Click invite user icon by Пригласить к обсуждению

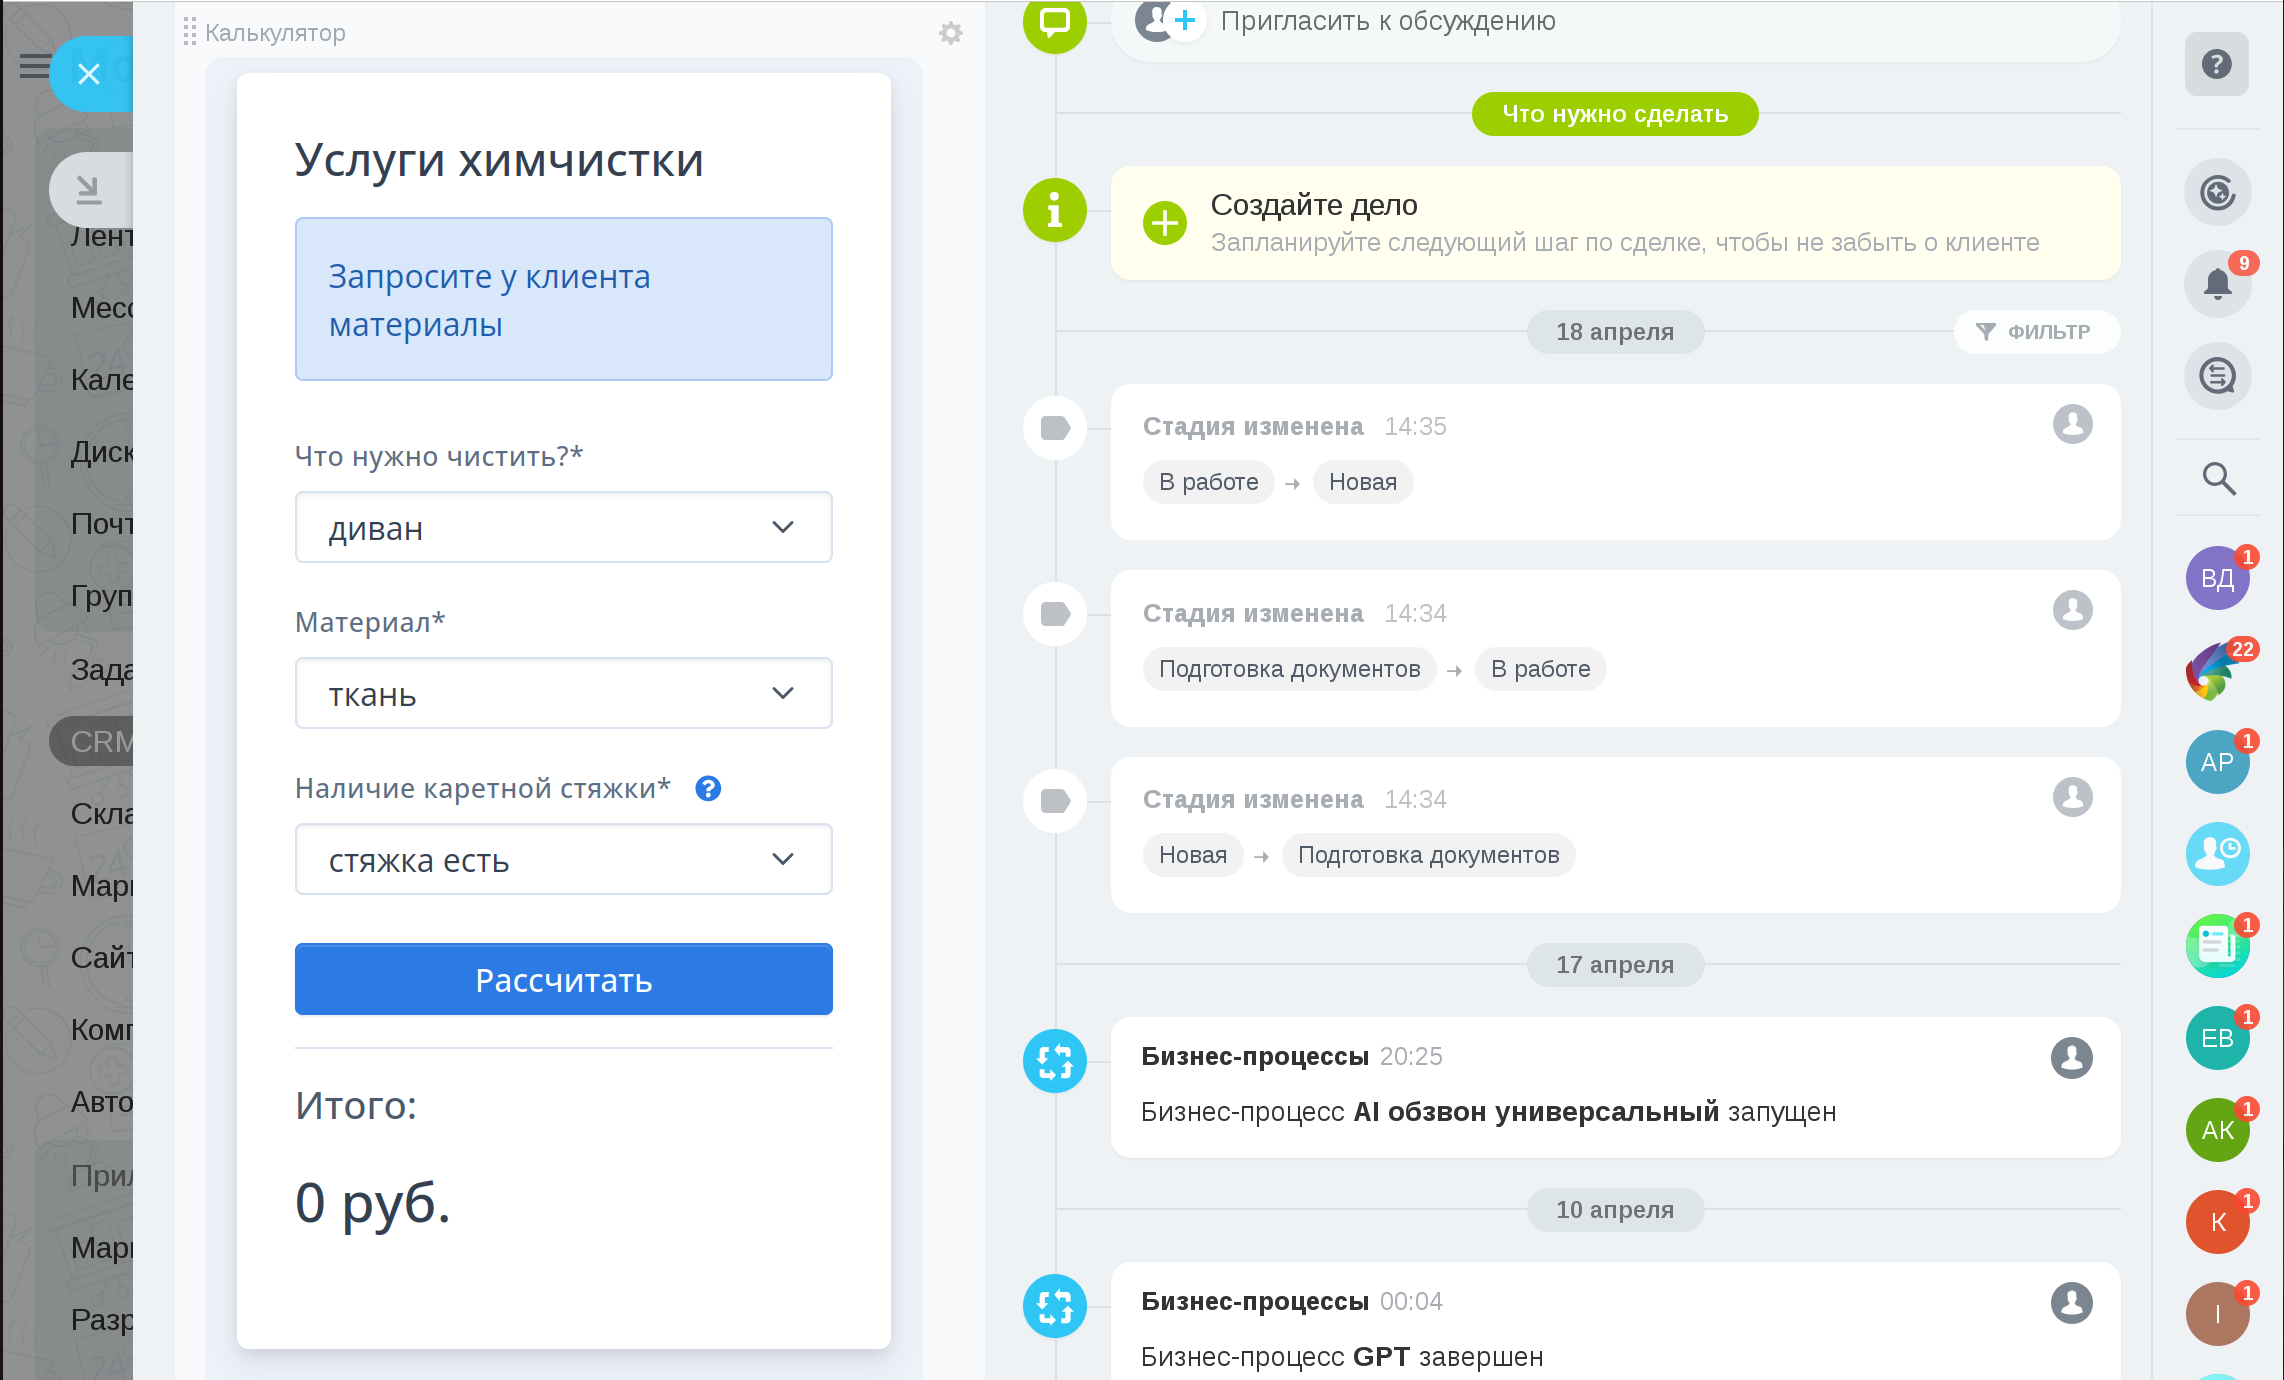1167,20
